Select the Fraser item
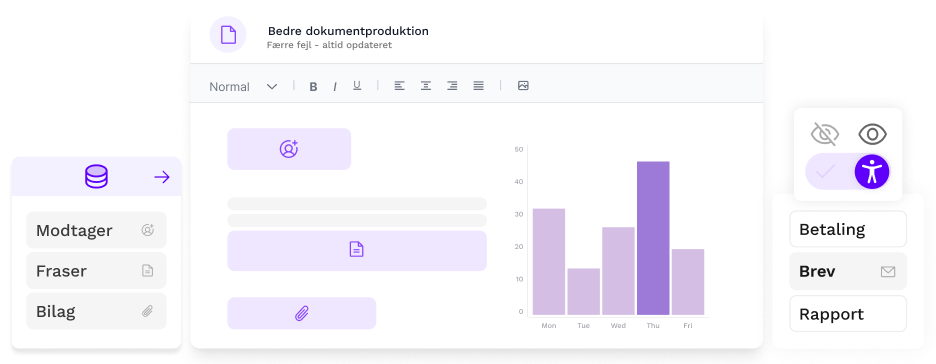Screen dimensions: 936x364 [96, 271]
